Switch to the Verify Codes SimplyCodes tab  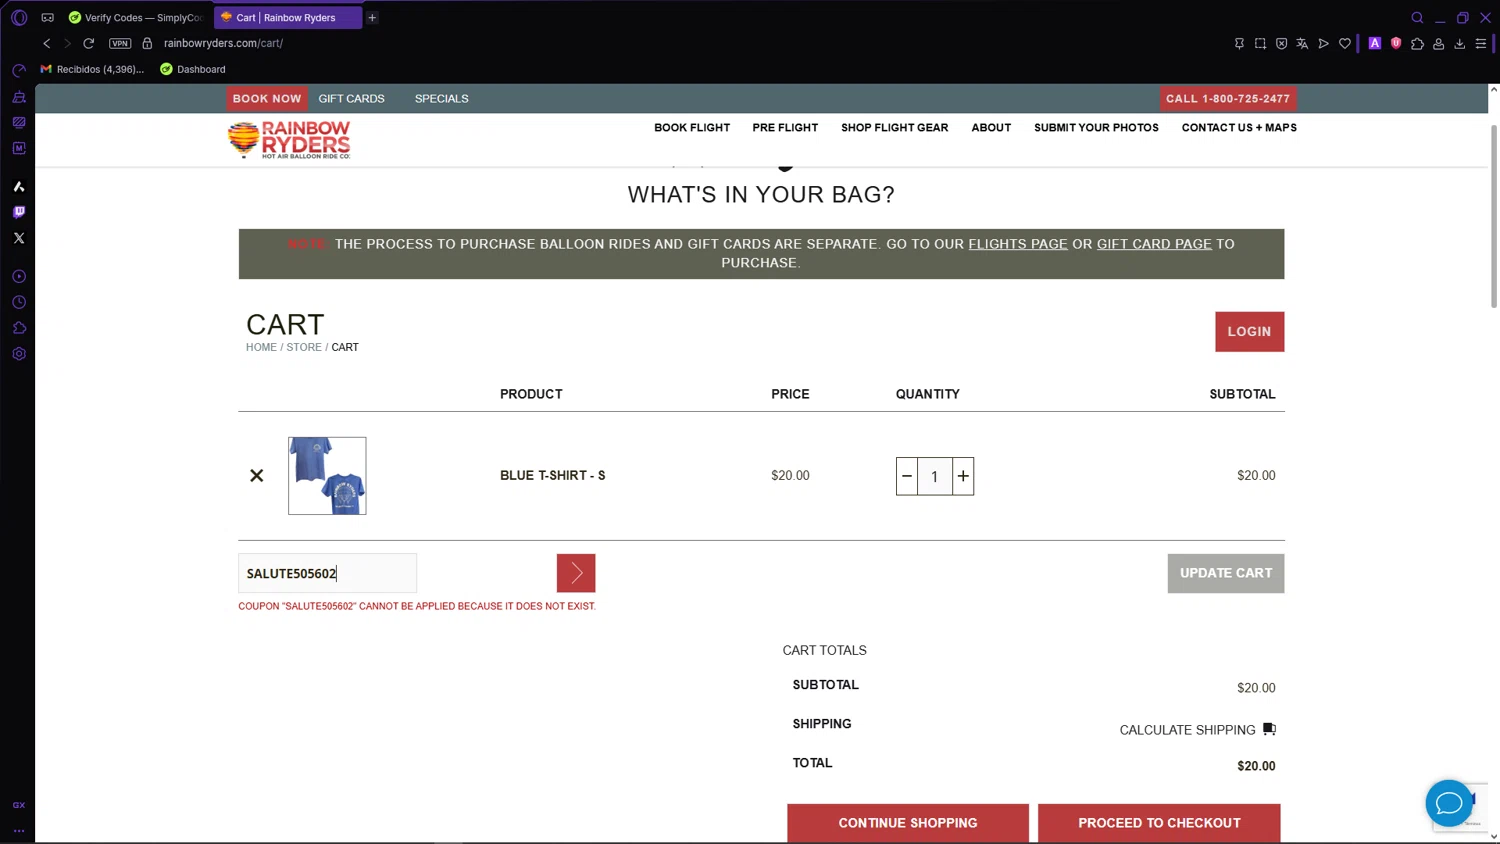tap(136, 18)
